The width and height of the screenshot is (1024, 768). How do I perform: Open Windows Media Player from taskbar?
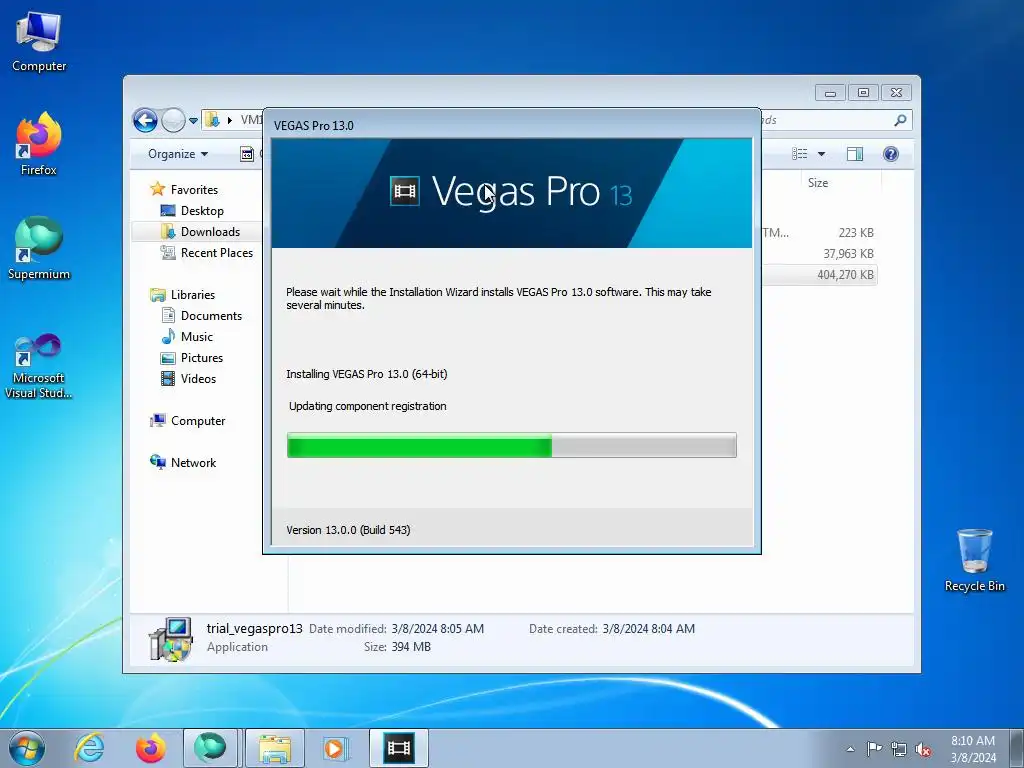tap(336, 748)
